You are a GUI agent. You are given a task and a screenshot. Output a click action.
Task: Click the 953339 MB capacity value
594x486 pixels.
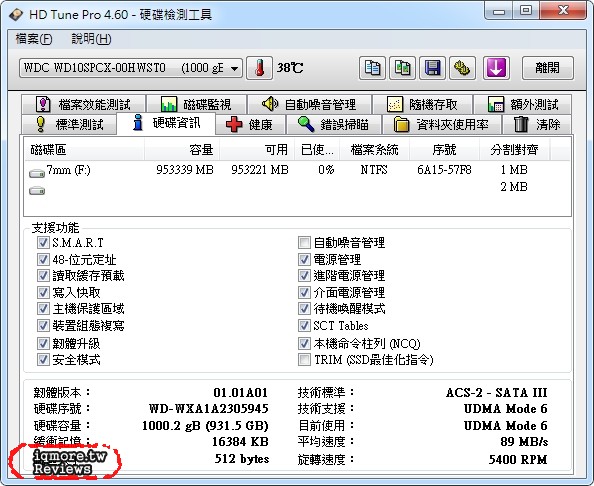click(185, 170)
